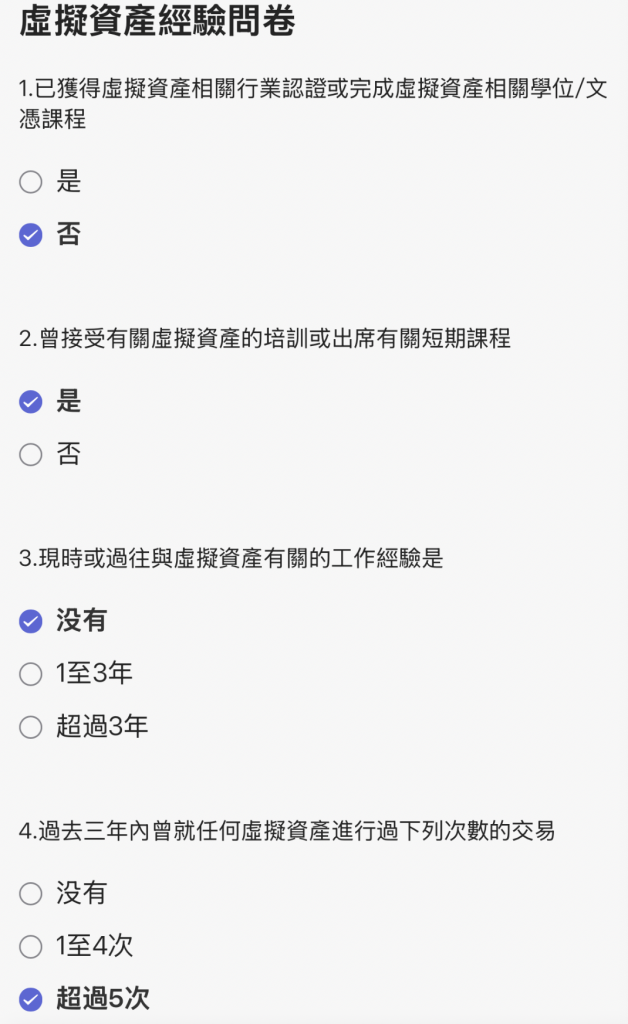Click checked 否 radio under question 1
Screen dimensions: 628x1024
[x=31, y=235]
